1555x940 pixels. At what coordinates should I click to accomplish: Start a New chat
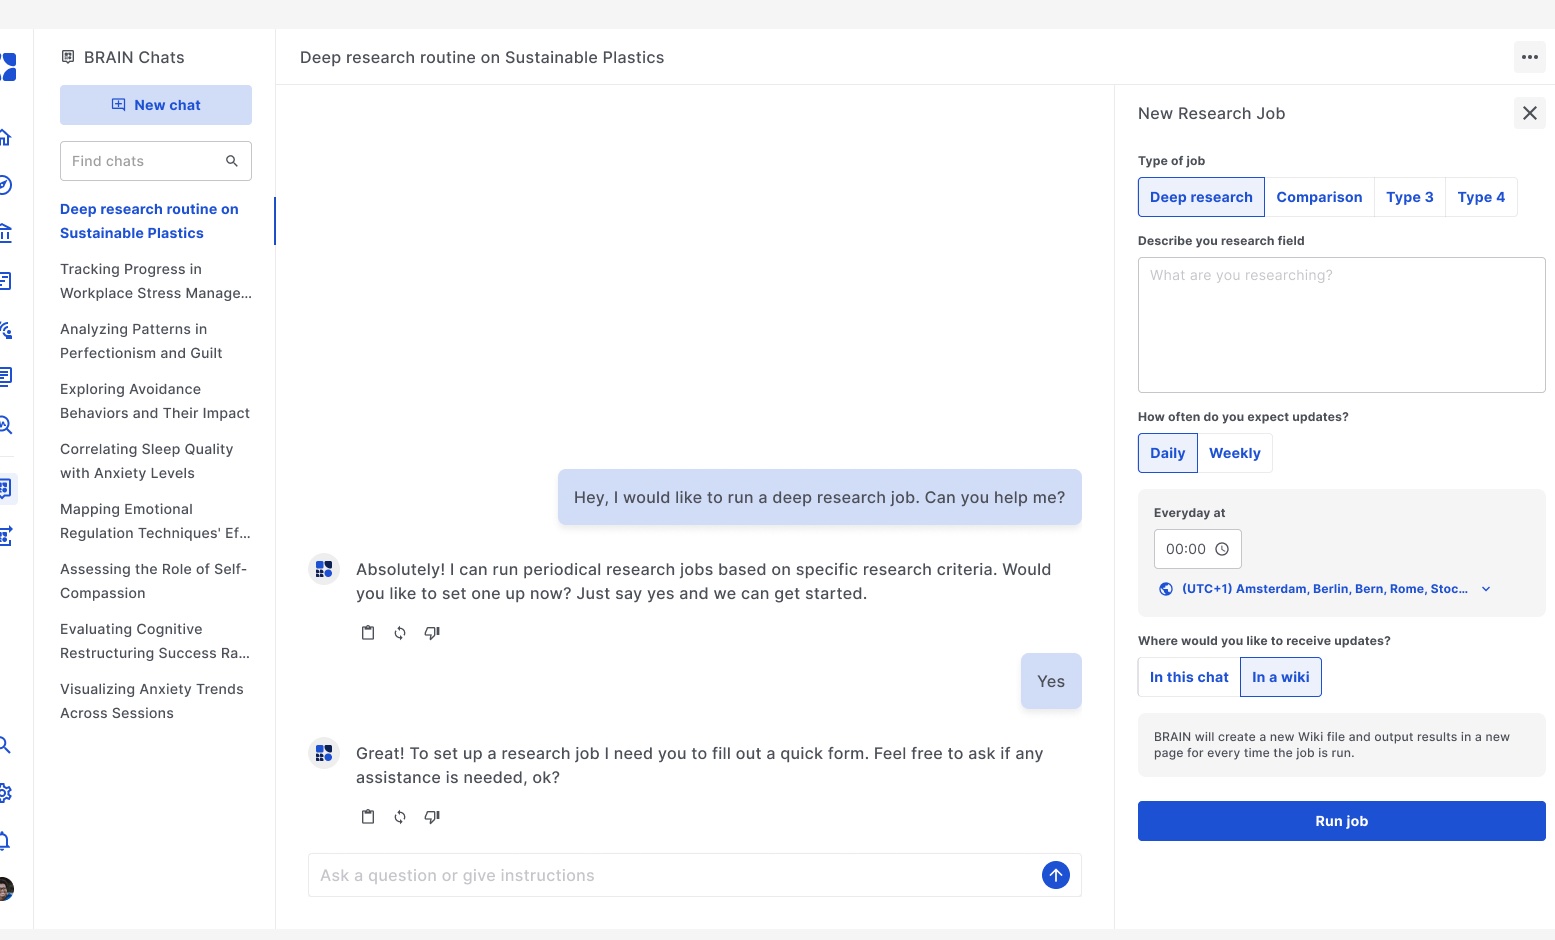pos(156,105)
